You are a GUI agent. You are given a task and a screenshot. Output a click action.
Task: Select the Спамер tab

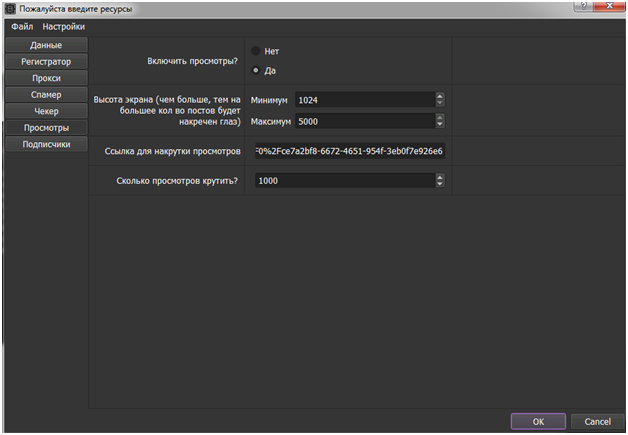(x=45, y=95)
